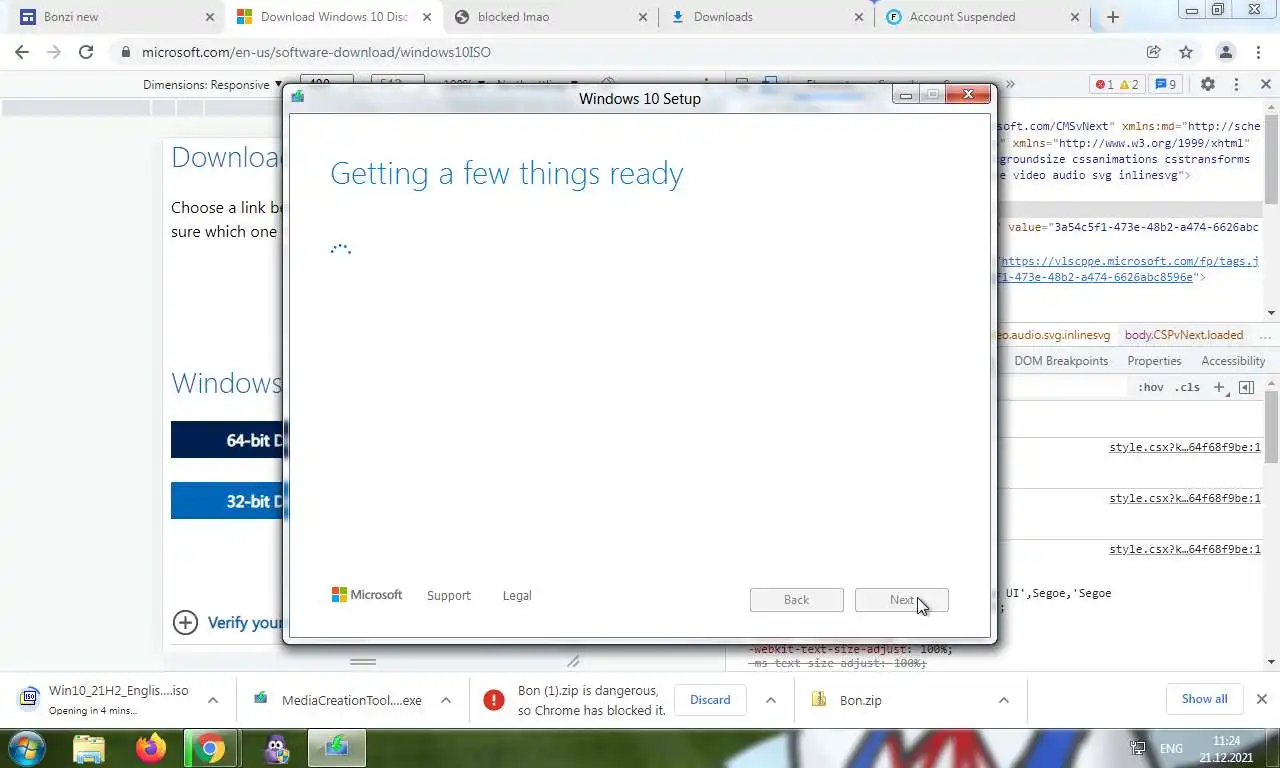Expand options for MediaCreationTool exe download
This screenshot has width=1280, height=768.
pos(446,700)
